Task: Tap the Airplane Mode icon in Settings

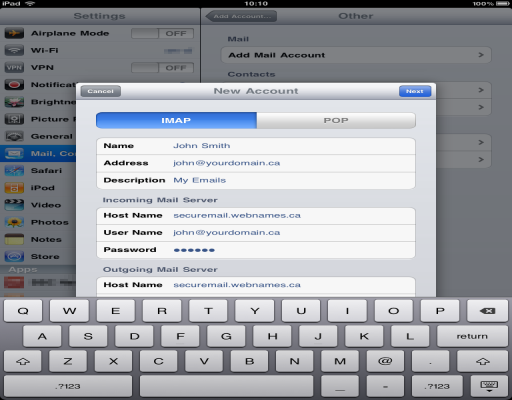Action: pyautogui.click(x=14, y=33)
